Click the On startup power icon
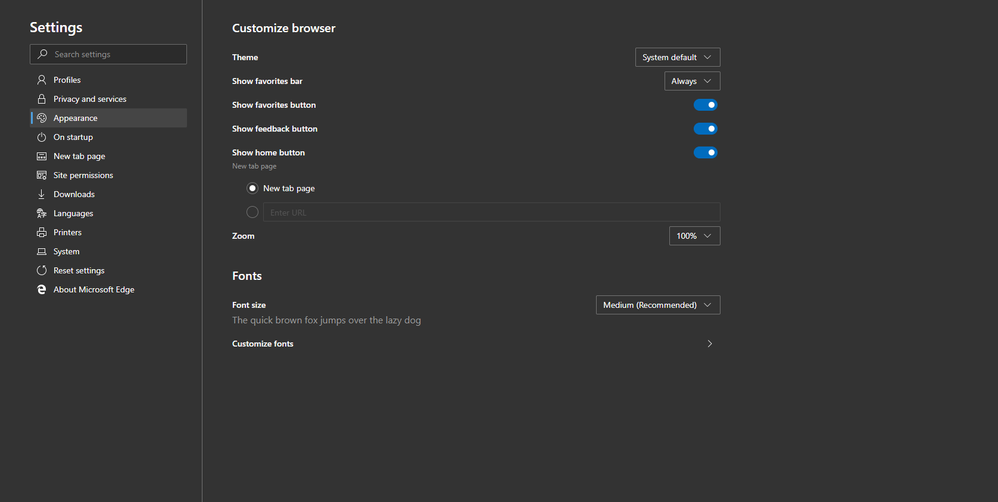The height and width of the screenshot is (502, 998). point(41,137)
